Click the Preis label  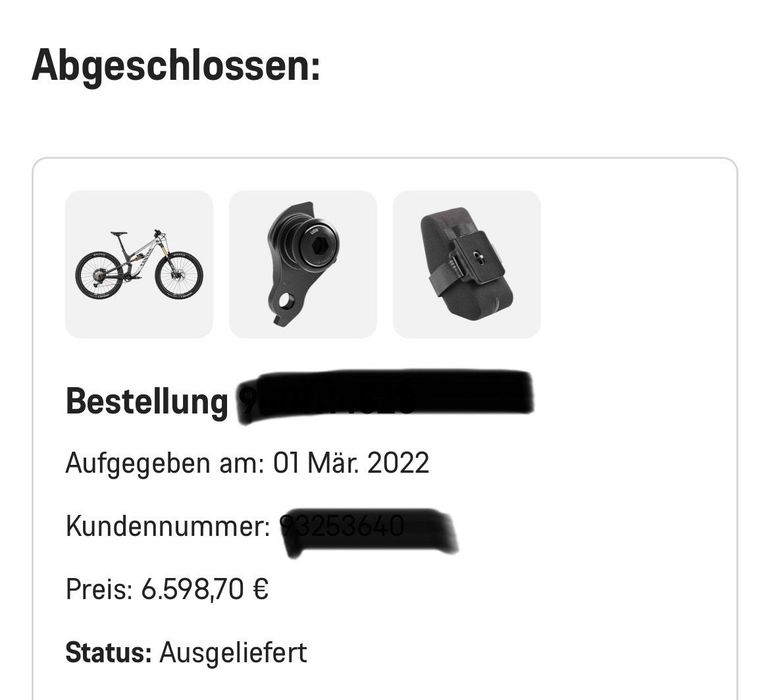tap(98, 590)
